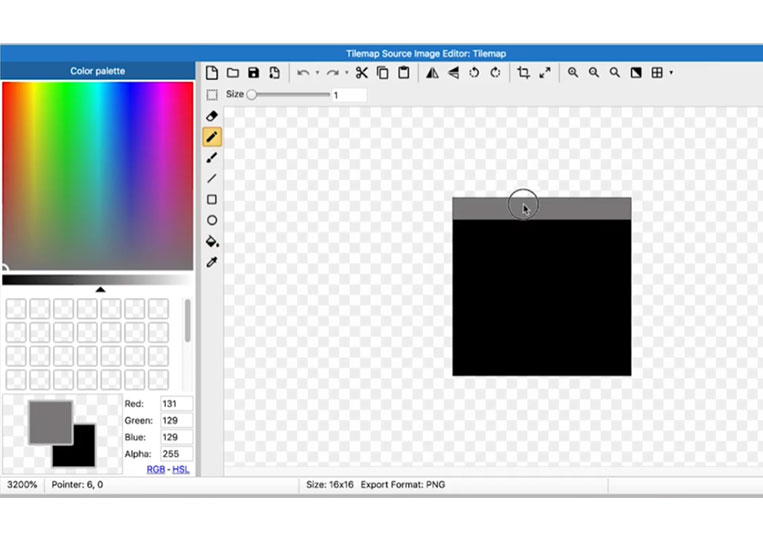
Task: Click the Color palette panel header
Action: [x=98, y=71]
